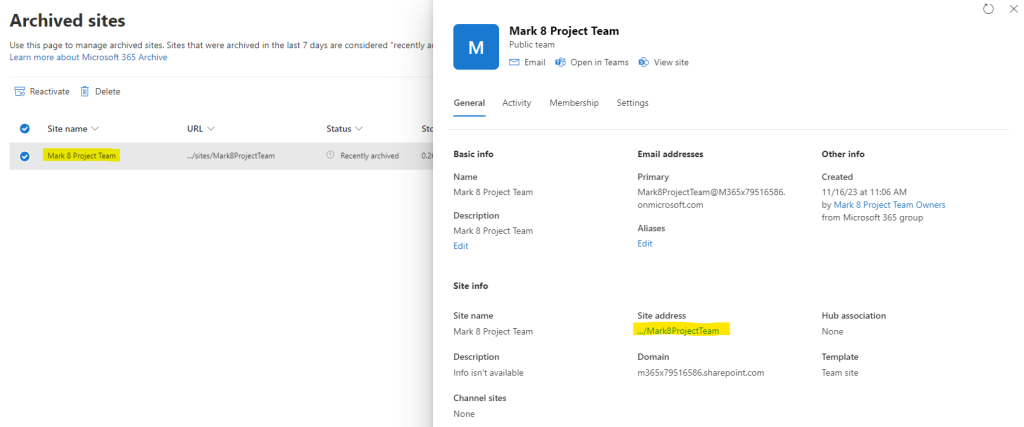Click the Delete button label
The height and width of the screenshot is (427, 1024).
point(108,91)
